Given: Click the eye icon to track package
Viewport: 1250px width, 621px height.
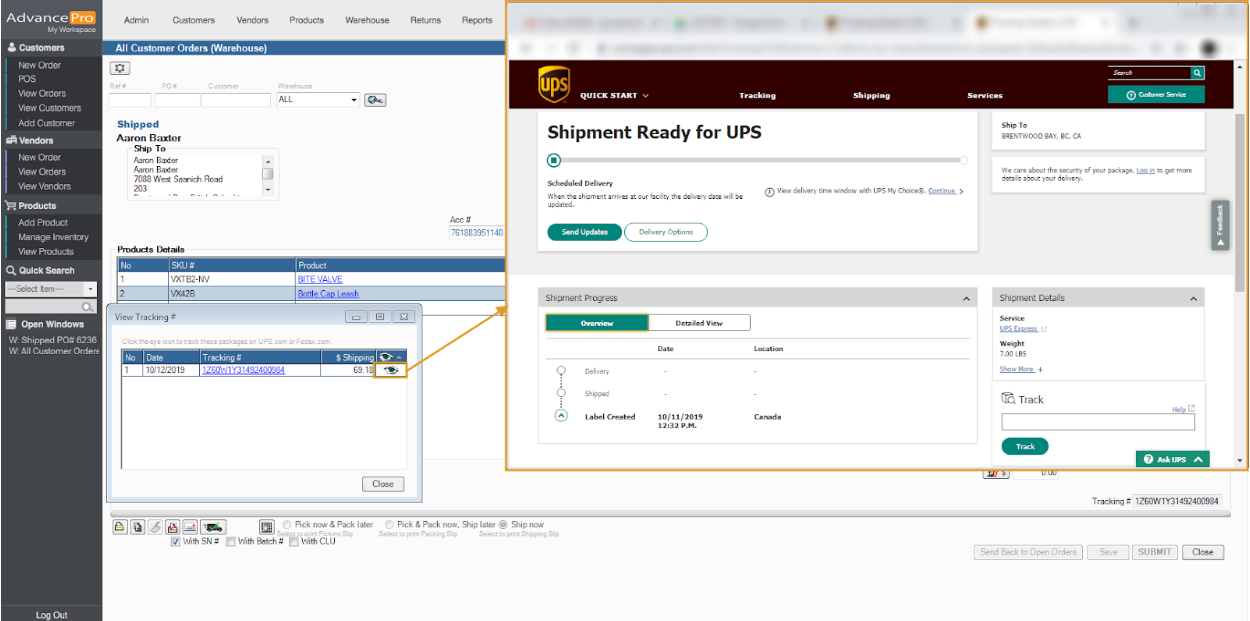Looking at the screenshot, I should 390,370.
